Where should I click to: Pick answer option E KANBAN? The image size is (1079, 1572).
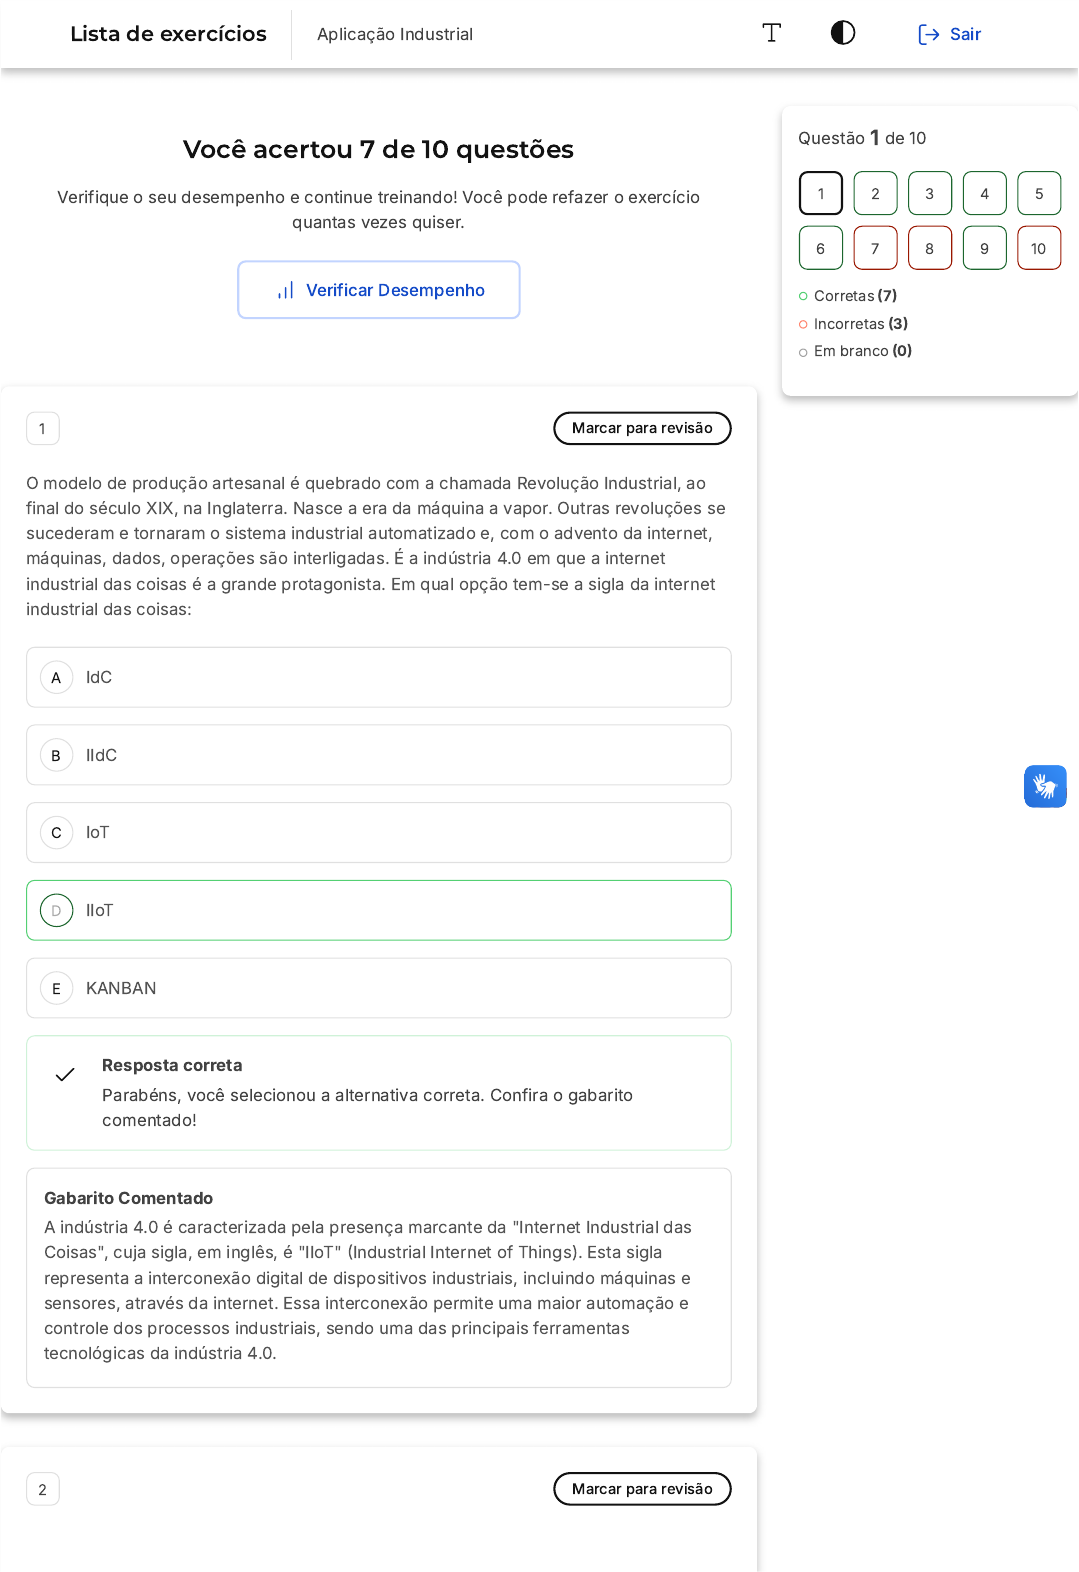pos(379,988)
